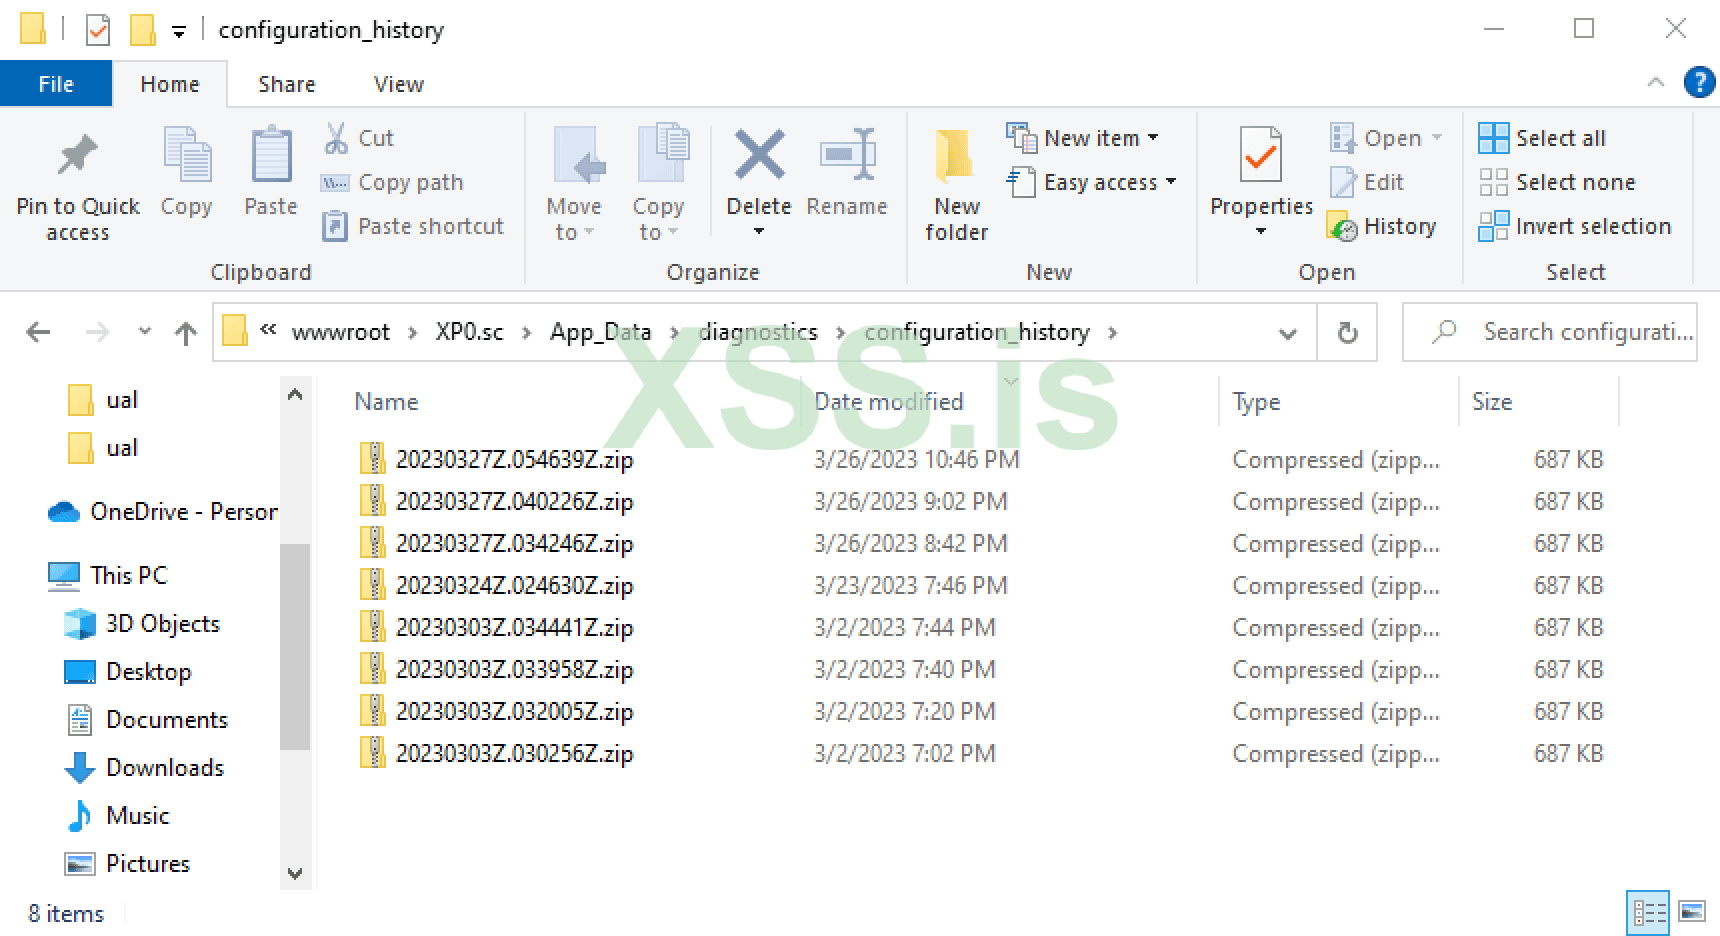Collapse the ribbon with the chevron

click(1656, 83)
